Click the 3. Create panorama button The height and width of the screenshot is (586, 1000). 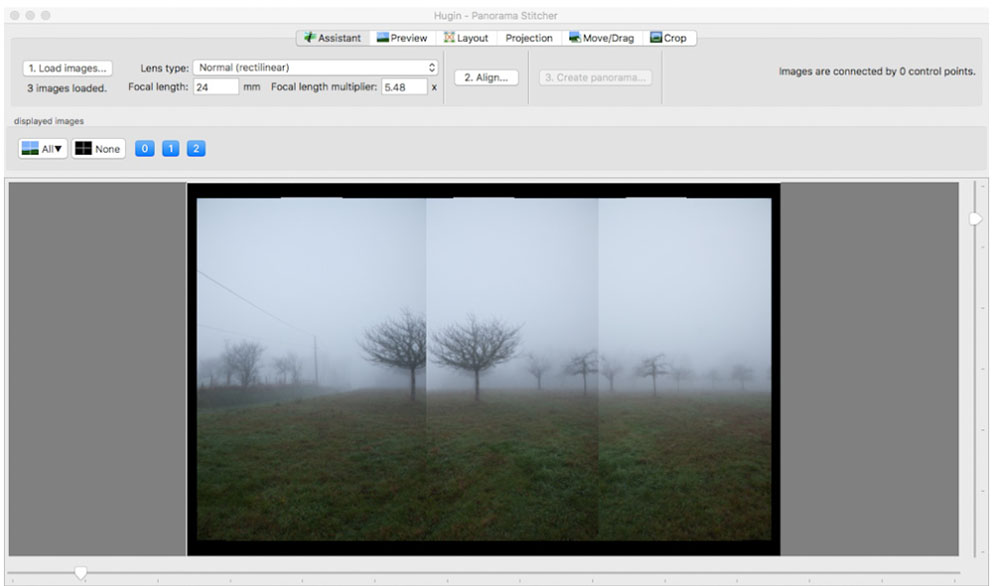(x=595, y=77)
